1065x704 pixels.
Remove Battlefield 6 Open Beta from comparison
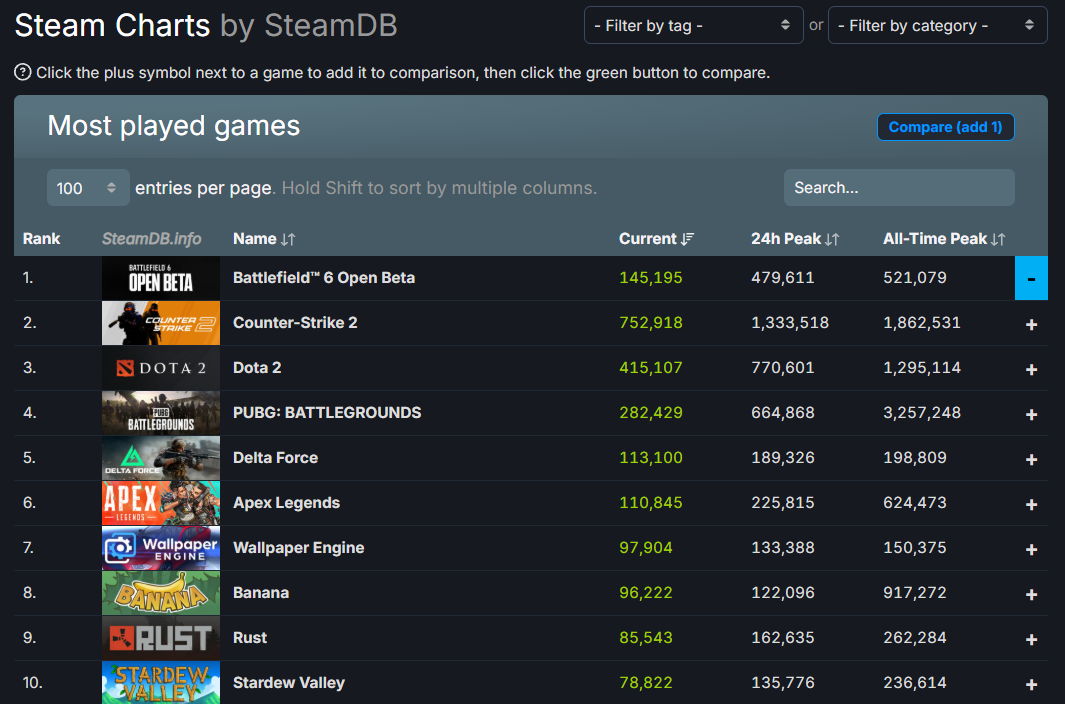[1031, 278]
